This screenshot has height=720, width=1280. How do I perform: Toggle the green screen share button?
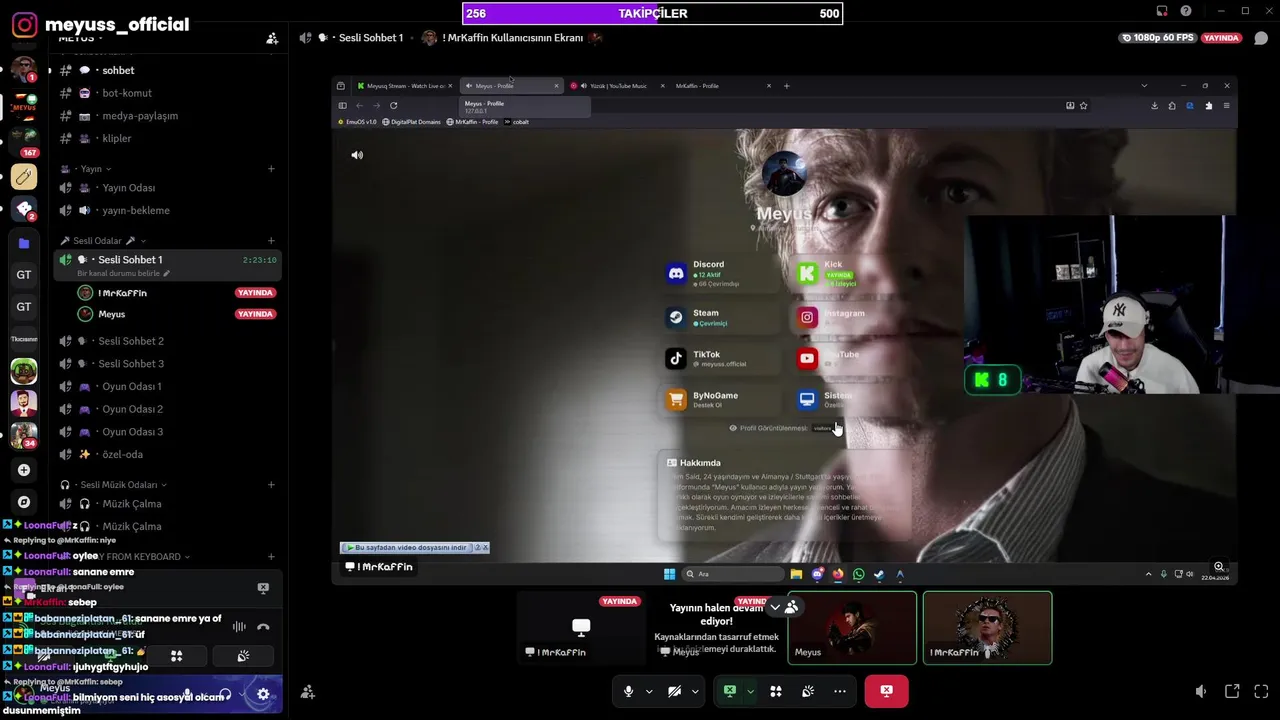pyautogui.click(x=730, y=691)
